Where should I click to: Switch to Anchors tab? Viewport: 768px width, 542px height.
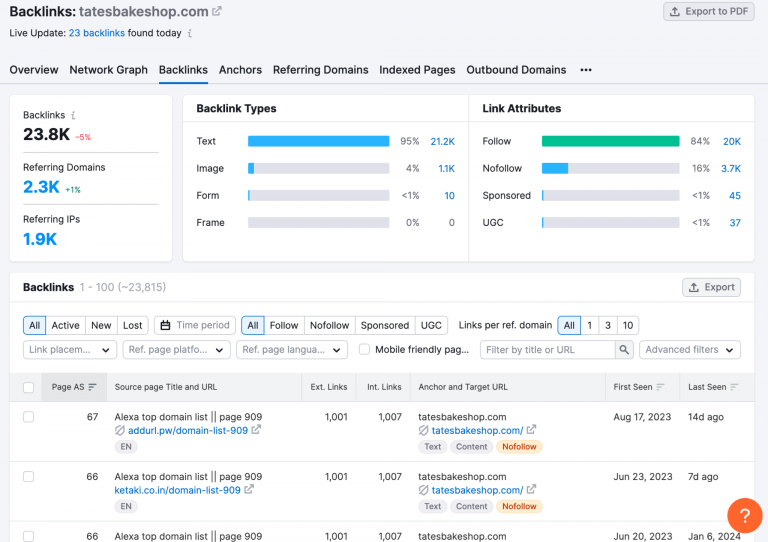point(240,70)
